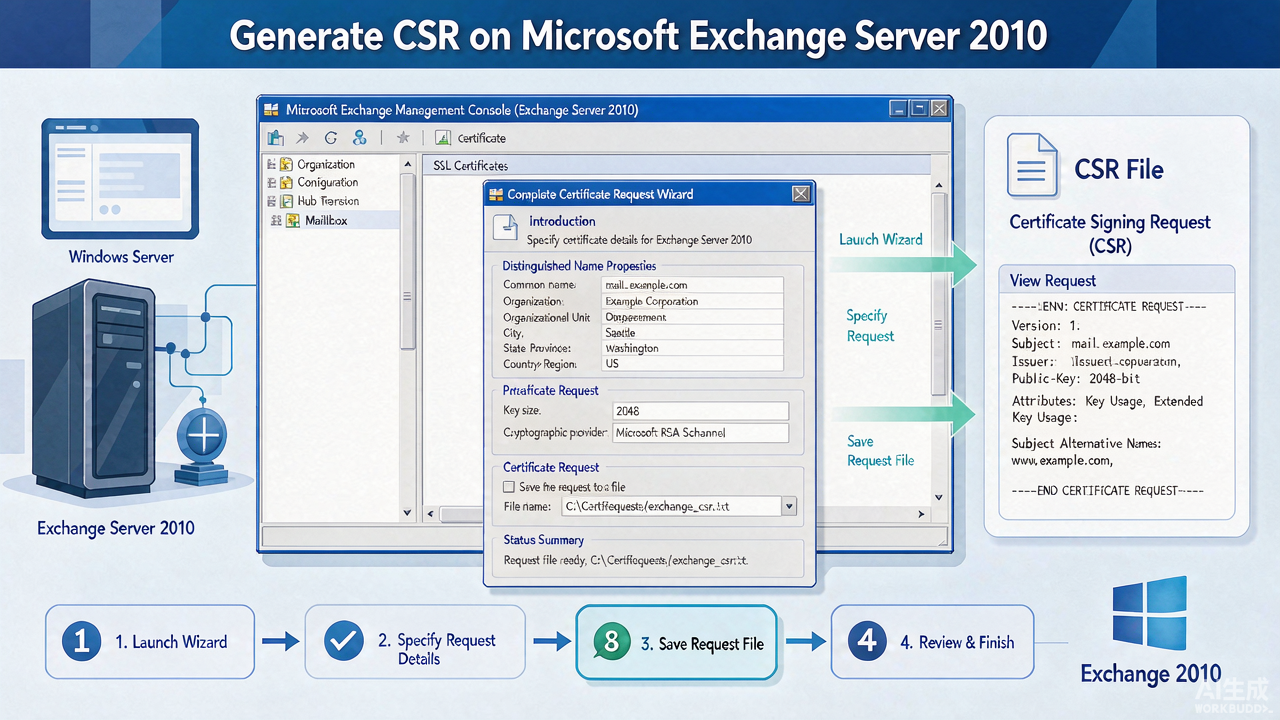Click the Organization field with Example Corporation

point(692,301)
